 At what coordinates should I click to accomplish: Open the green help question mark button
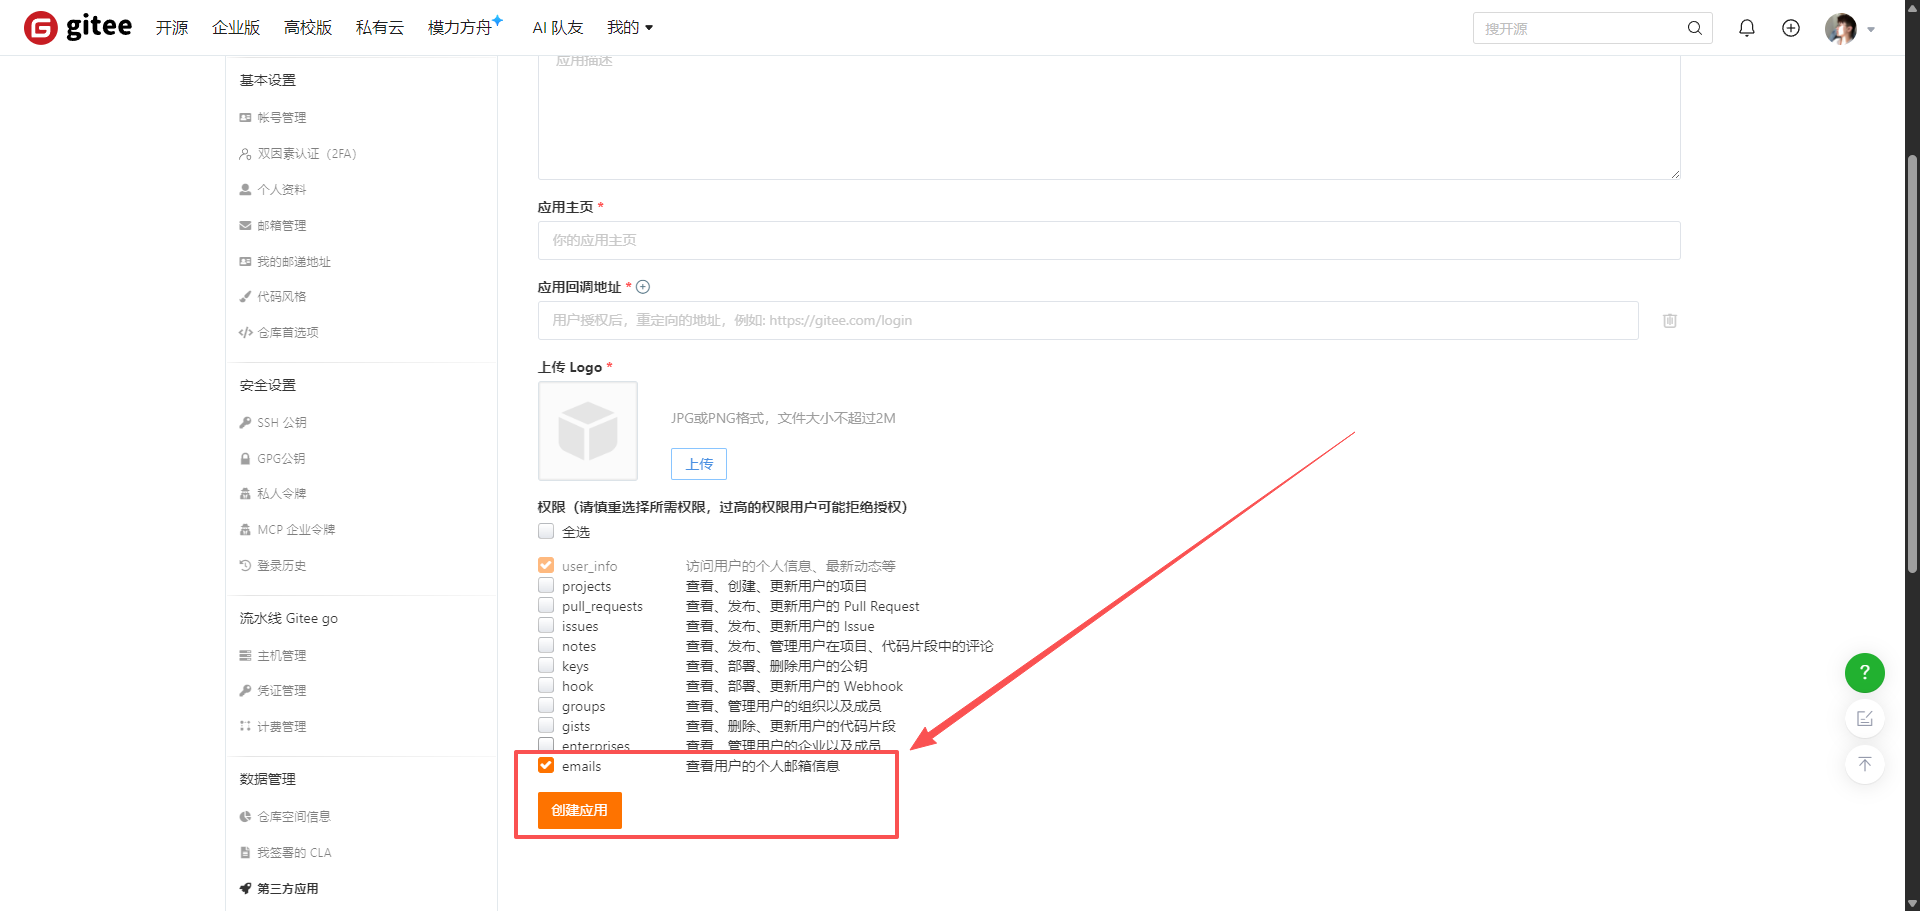point(1864,673)
